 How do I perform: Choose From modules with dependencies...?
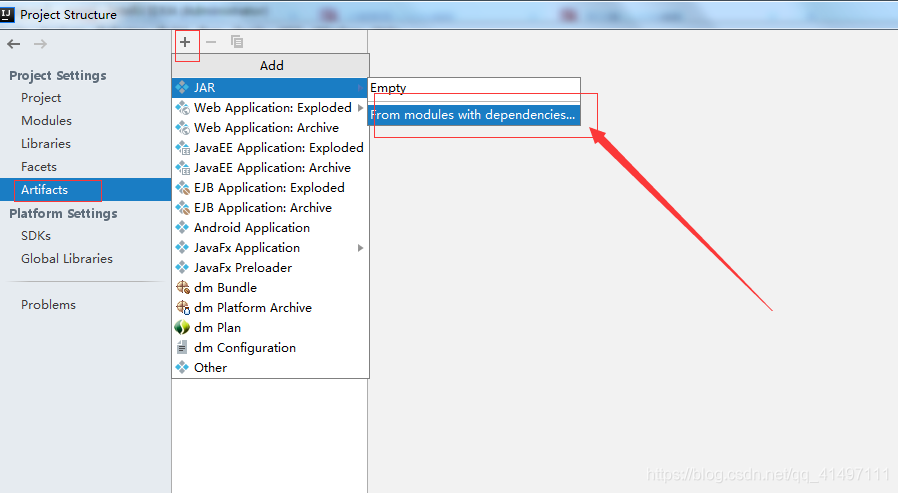474,115
